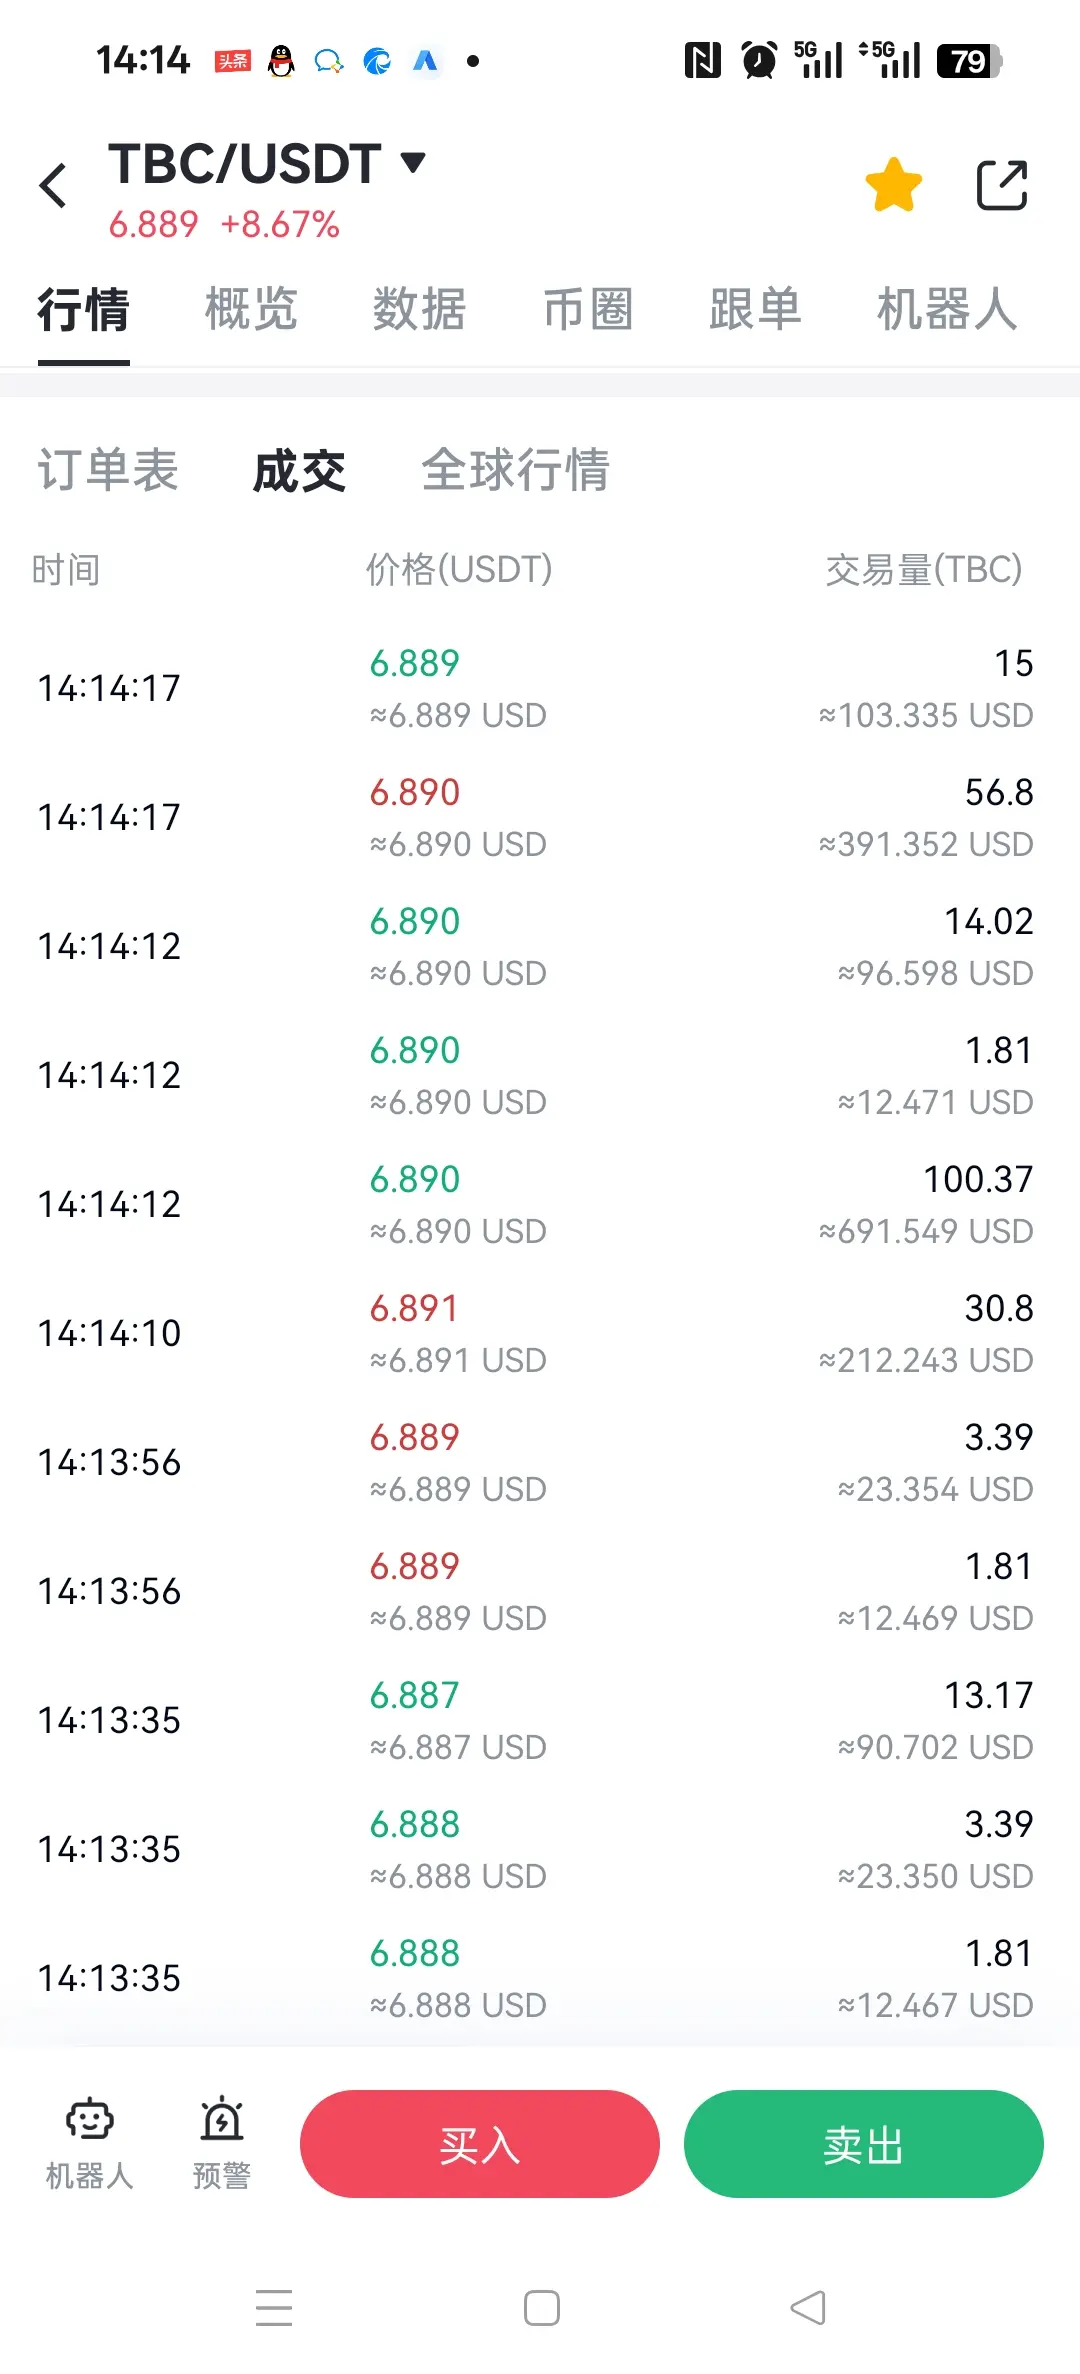Switch to the 订单表 order book sub-tab
The height and width of the screenshot is (2374, 1080).
108,470
